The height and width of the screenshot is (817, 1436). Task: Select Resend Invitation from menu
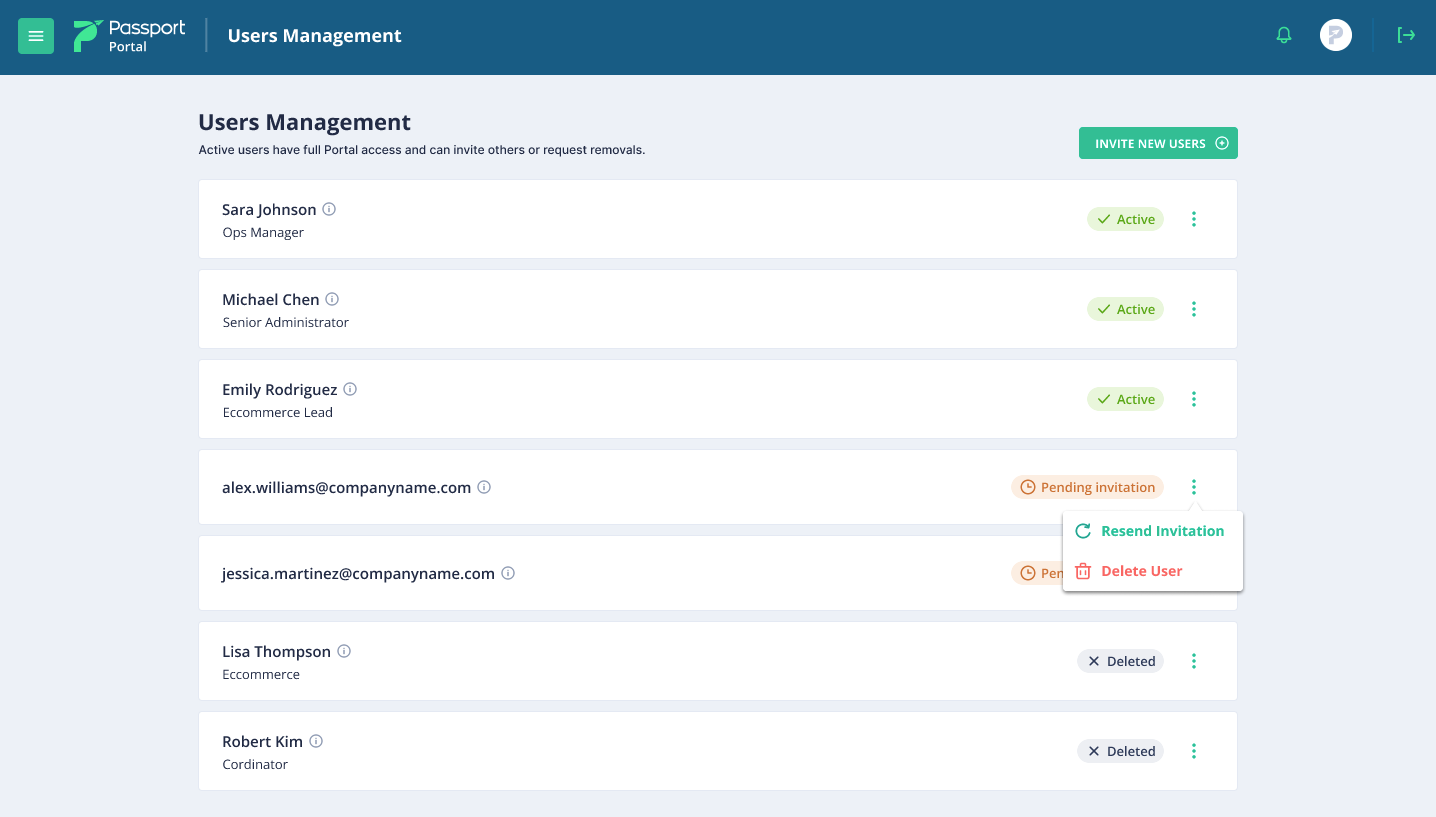pyautogui.click(x=1161, y=531)
